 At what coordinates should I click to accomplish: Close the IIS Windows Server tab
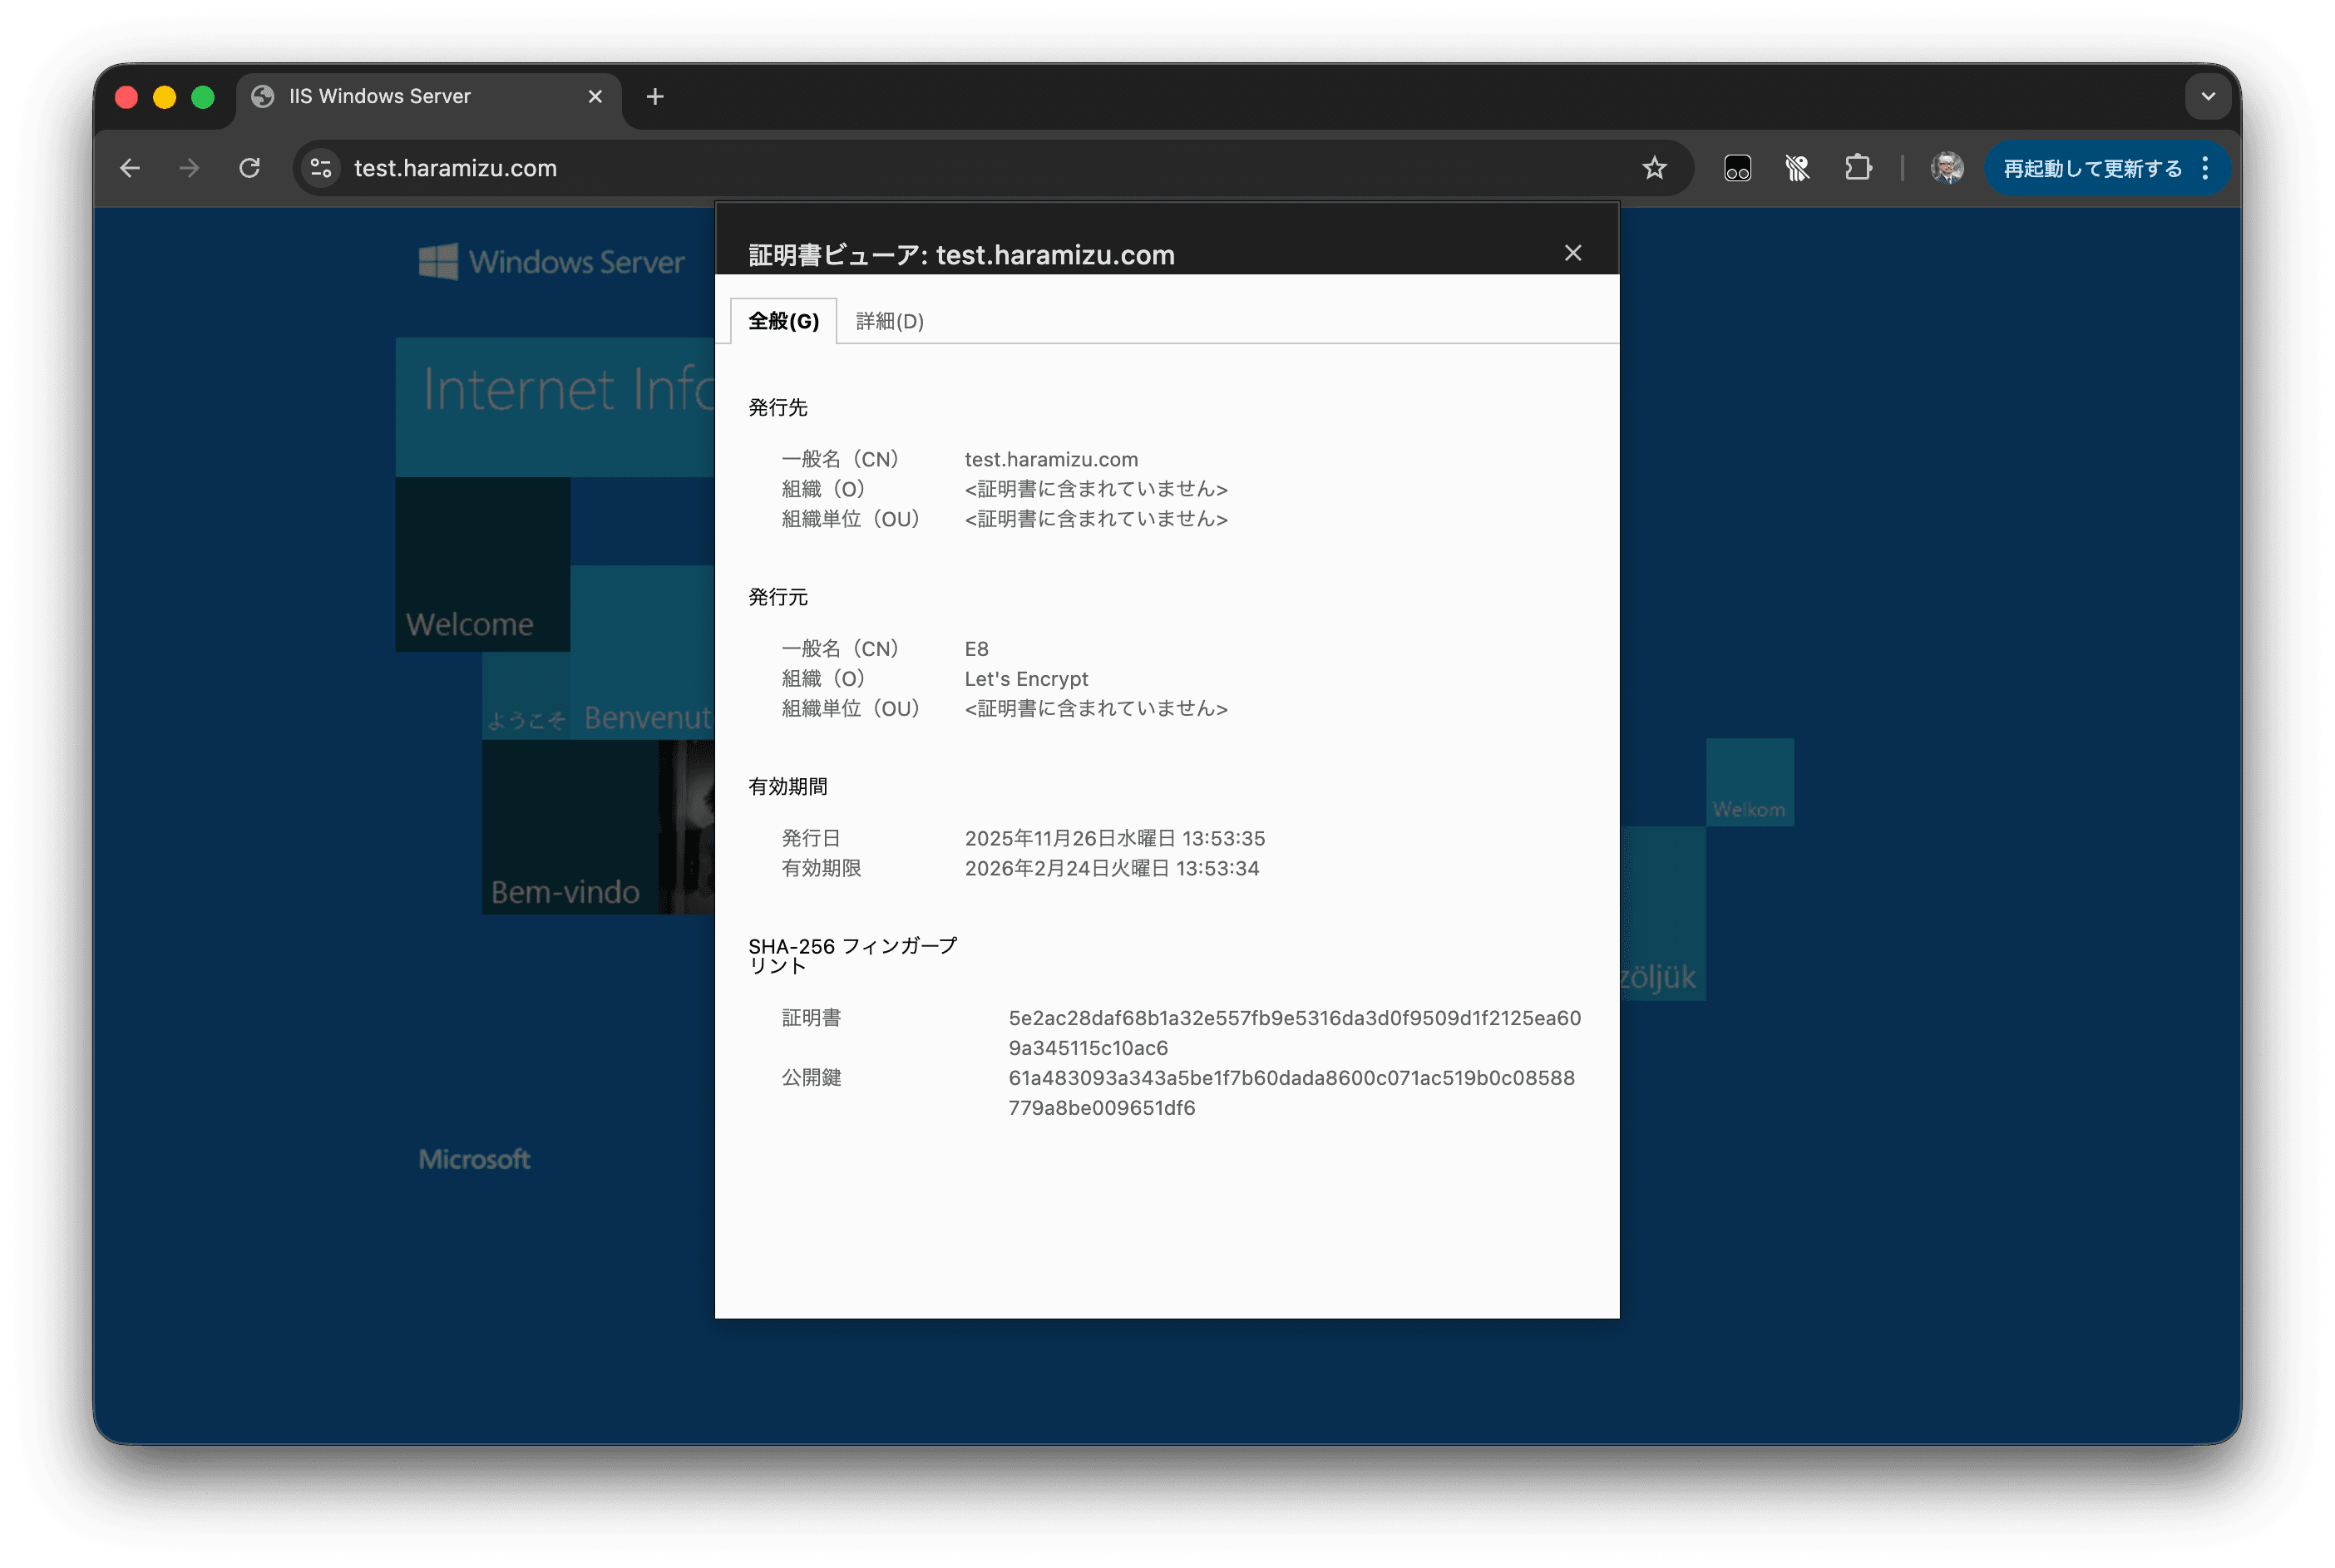pyautogui.click(x=595, y=97)
